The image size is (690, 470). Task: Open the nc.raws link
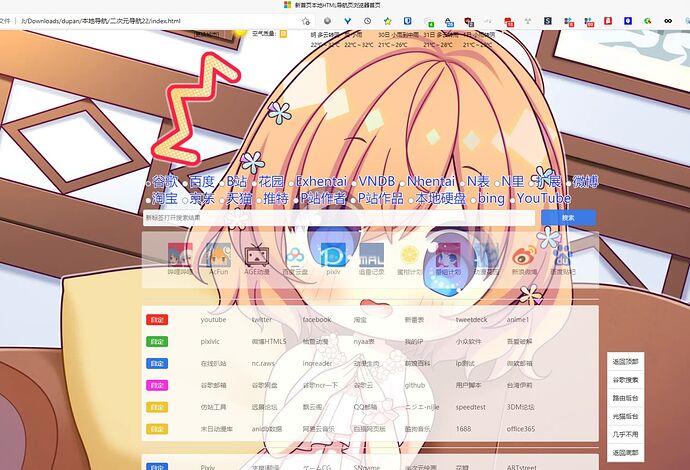(x=263, y=364)
